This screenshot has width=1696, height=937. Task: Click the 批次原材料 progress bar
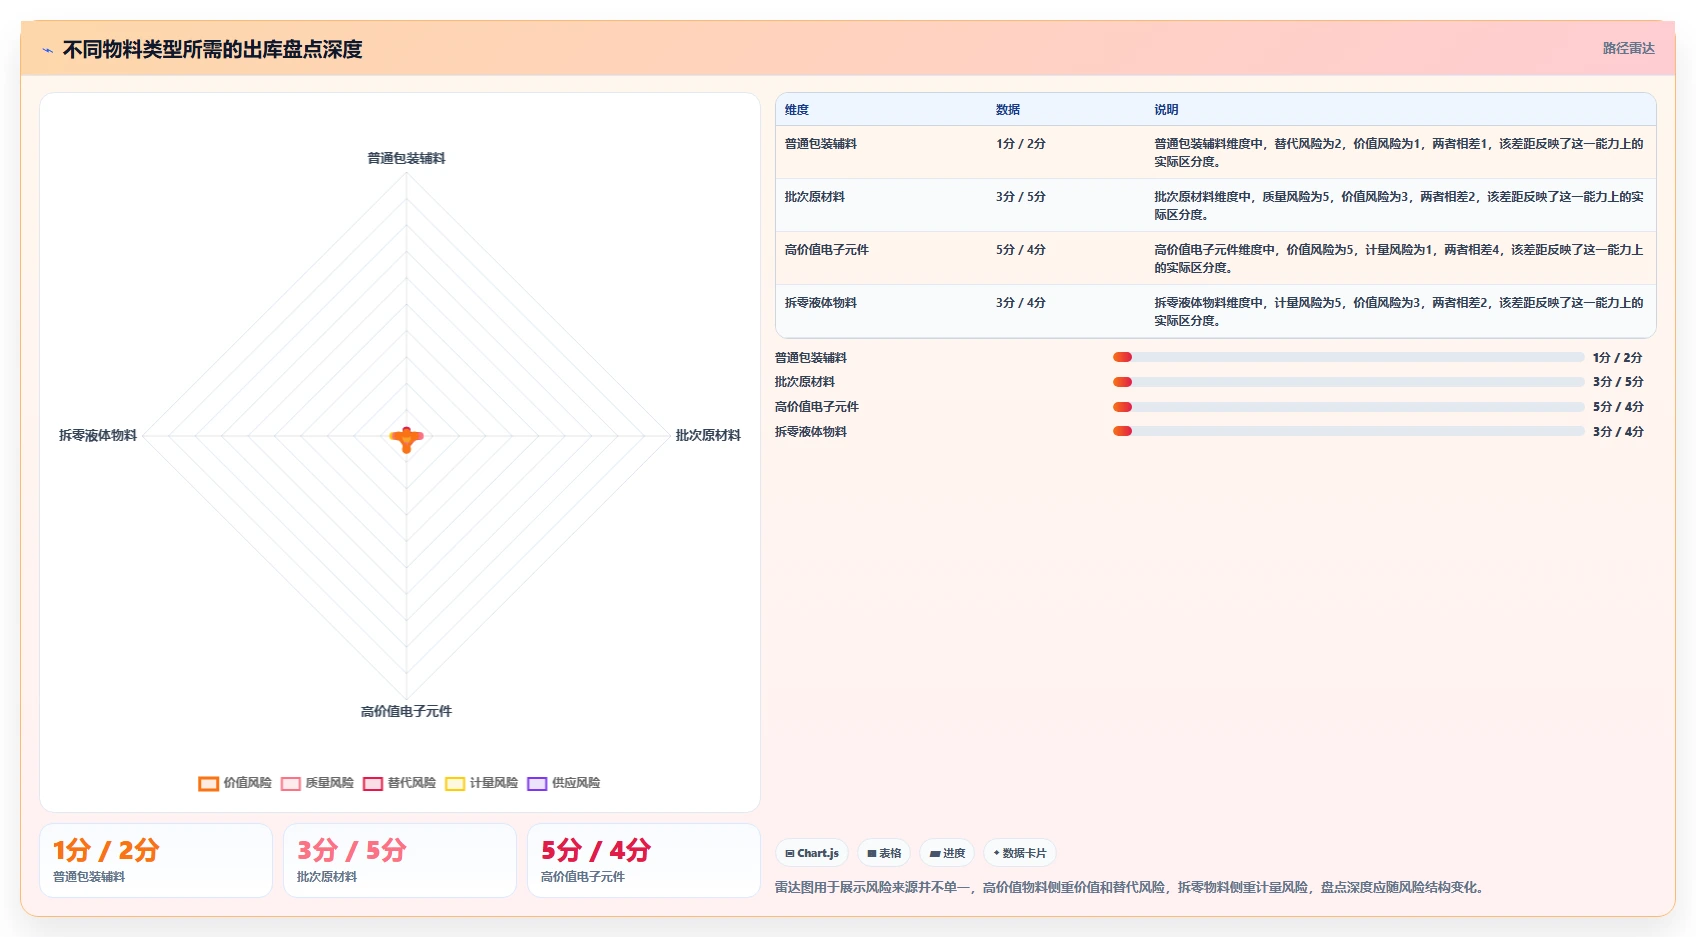tap(1349, 382)
